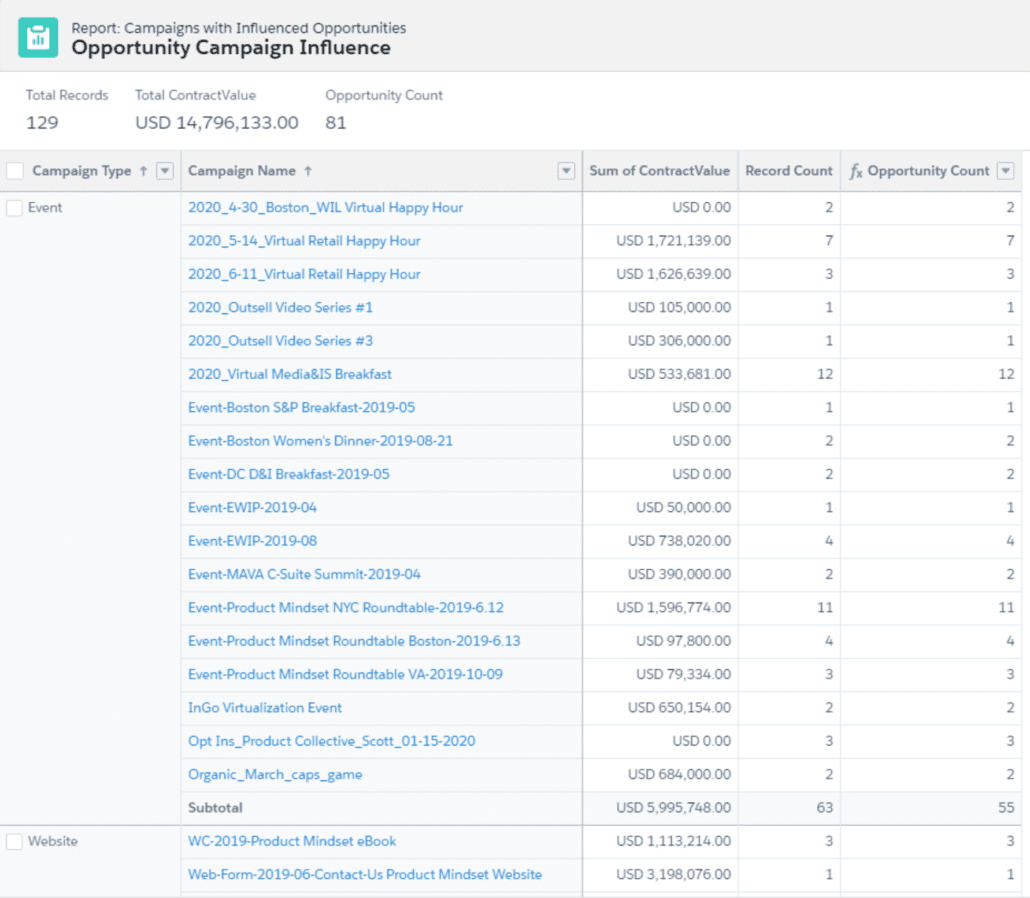Image resolution: width=1030 pixels, height=898 pixels.
Task: Click subtotal amount USD 5,995,748.00
Action: (673, 808)
